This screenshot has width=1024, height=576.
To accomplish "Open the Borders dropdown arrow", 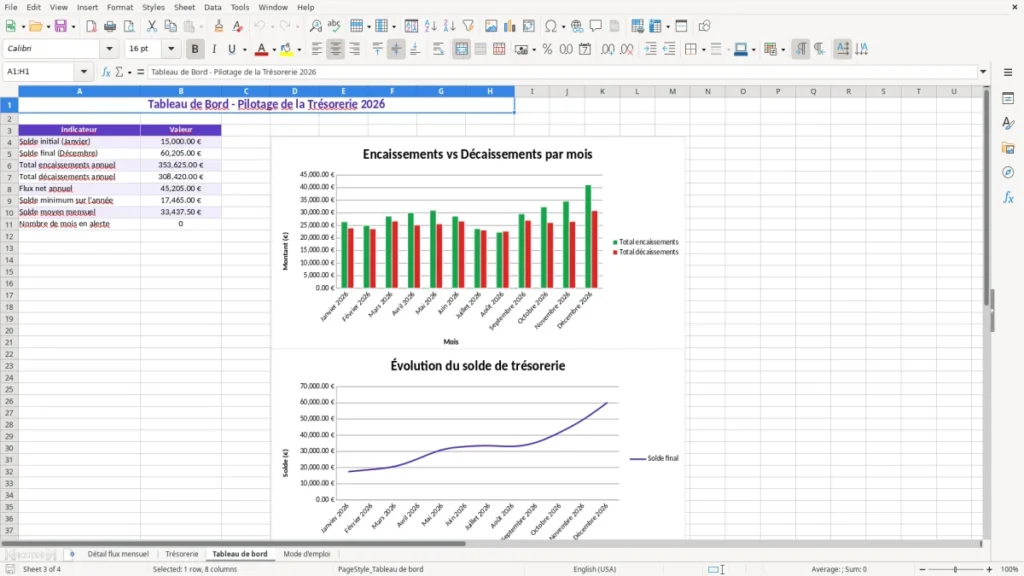I will [703, 50].
